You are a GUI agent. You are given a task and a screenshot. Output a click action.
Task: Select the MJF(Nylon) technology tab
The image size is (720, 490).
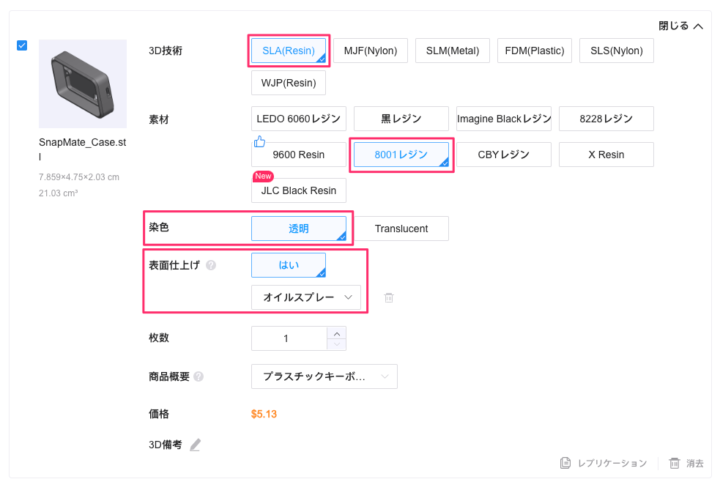(370, 51)
